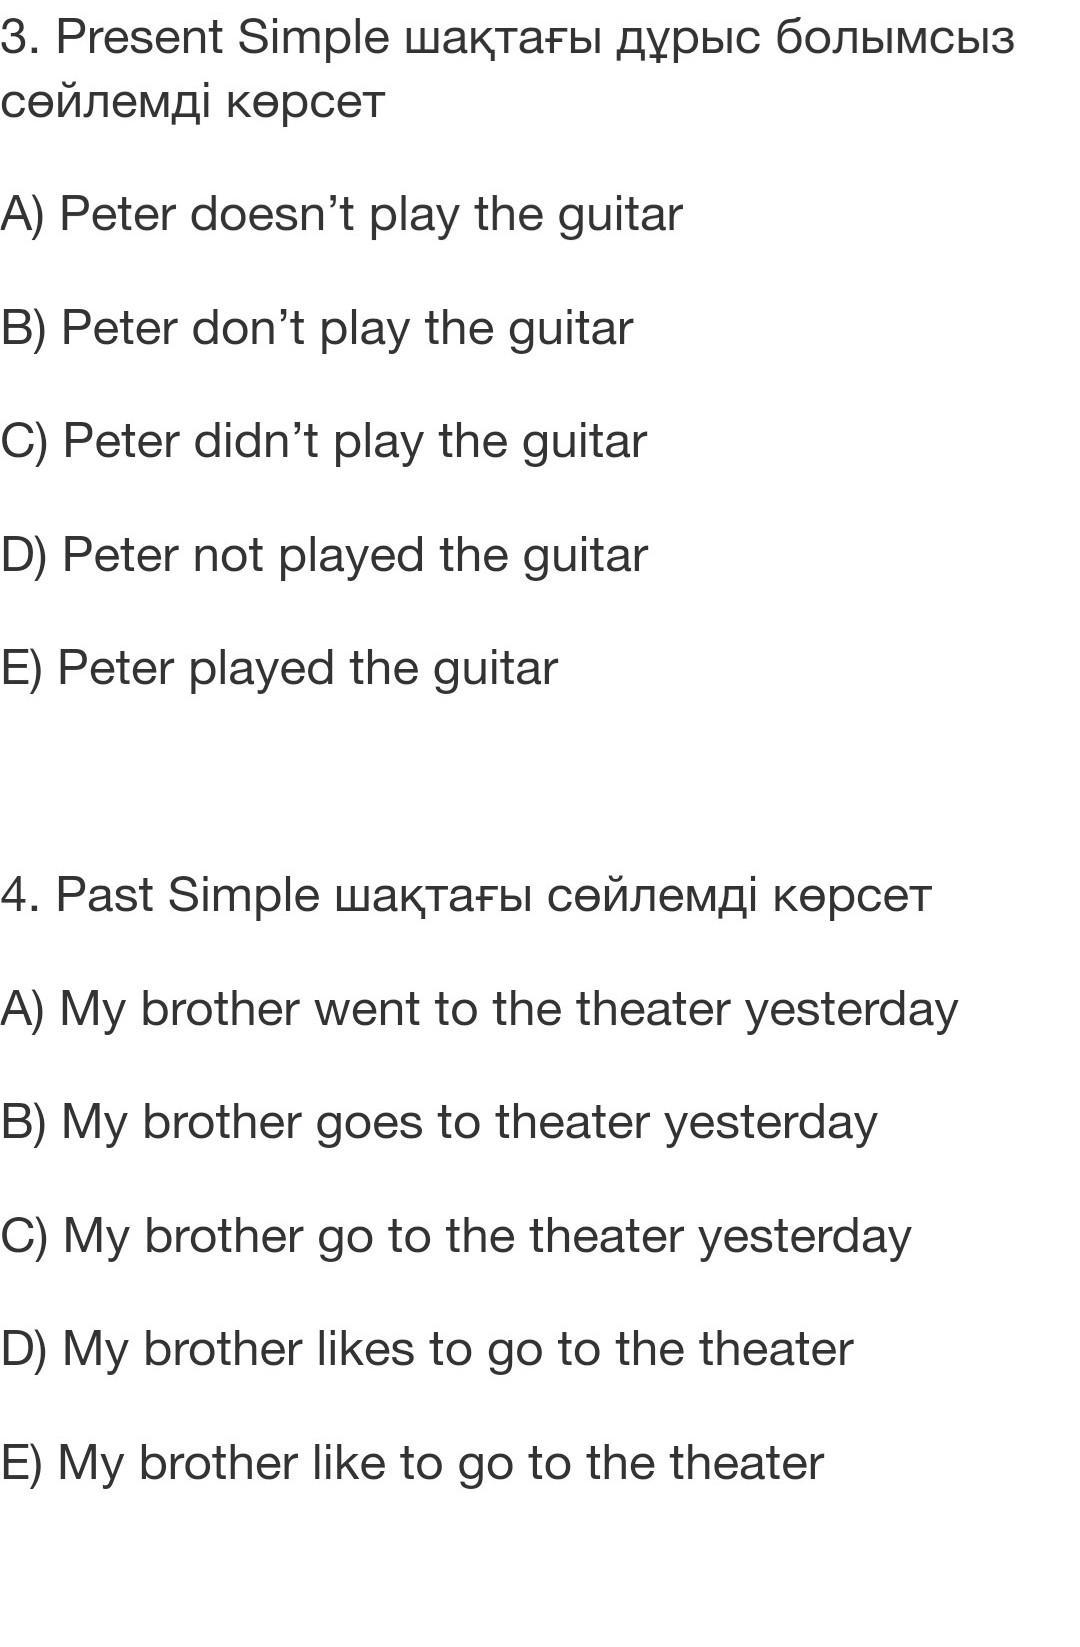Click the word 'болымсыз' in question 3

click(895, 38)
